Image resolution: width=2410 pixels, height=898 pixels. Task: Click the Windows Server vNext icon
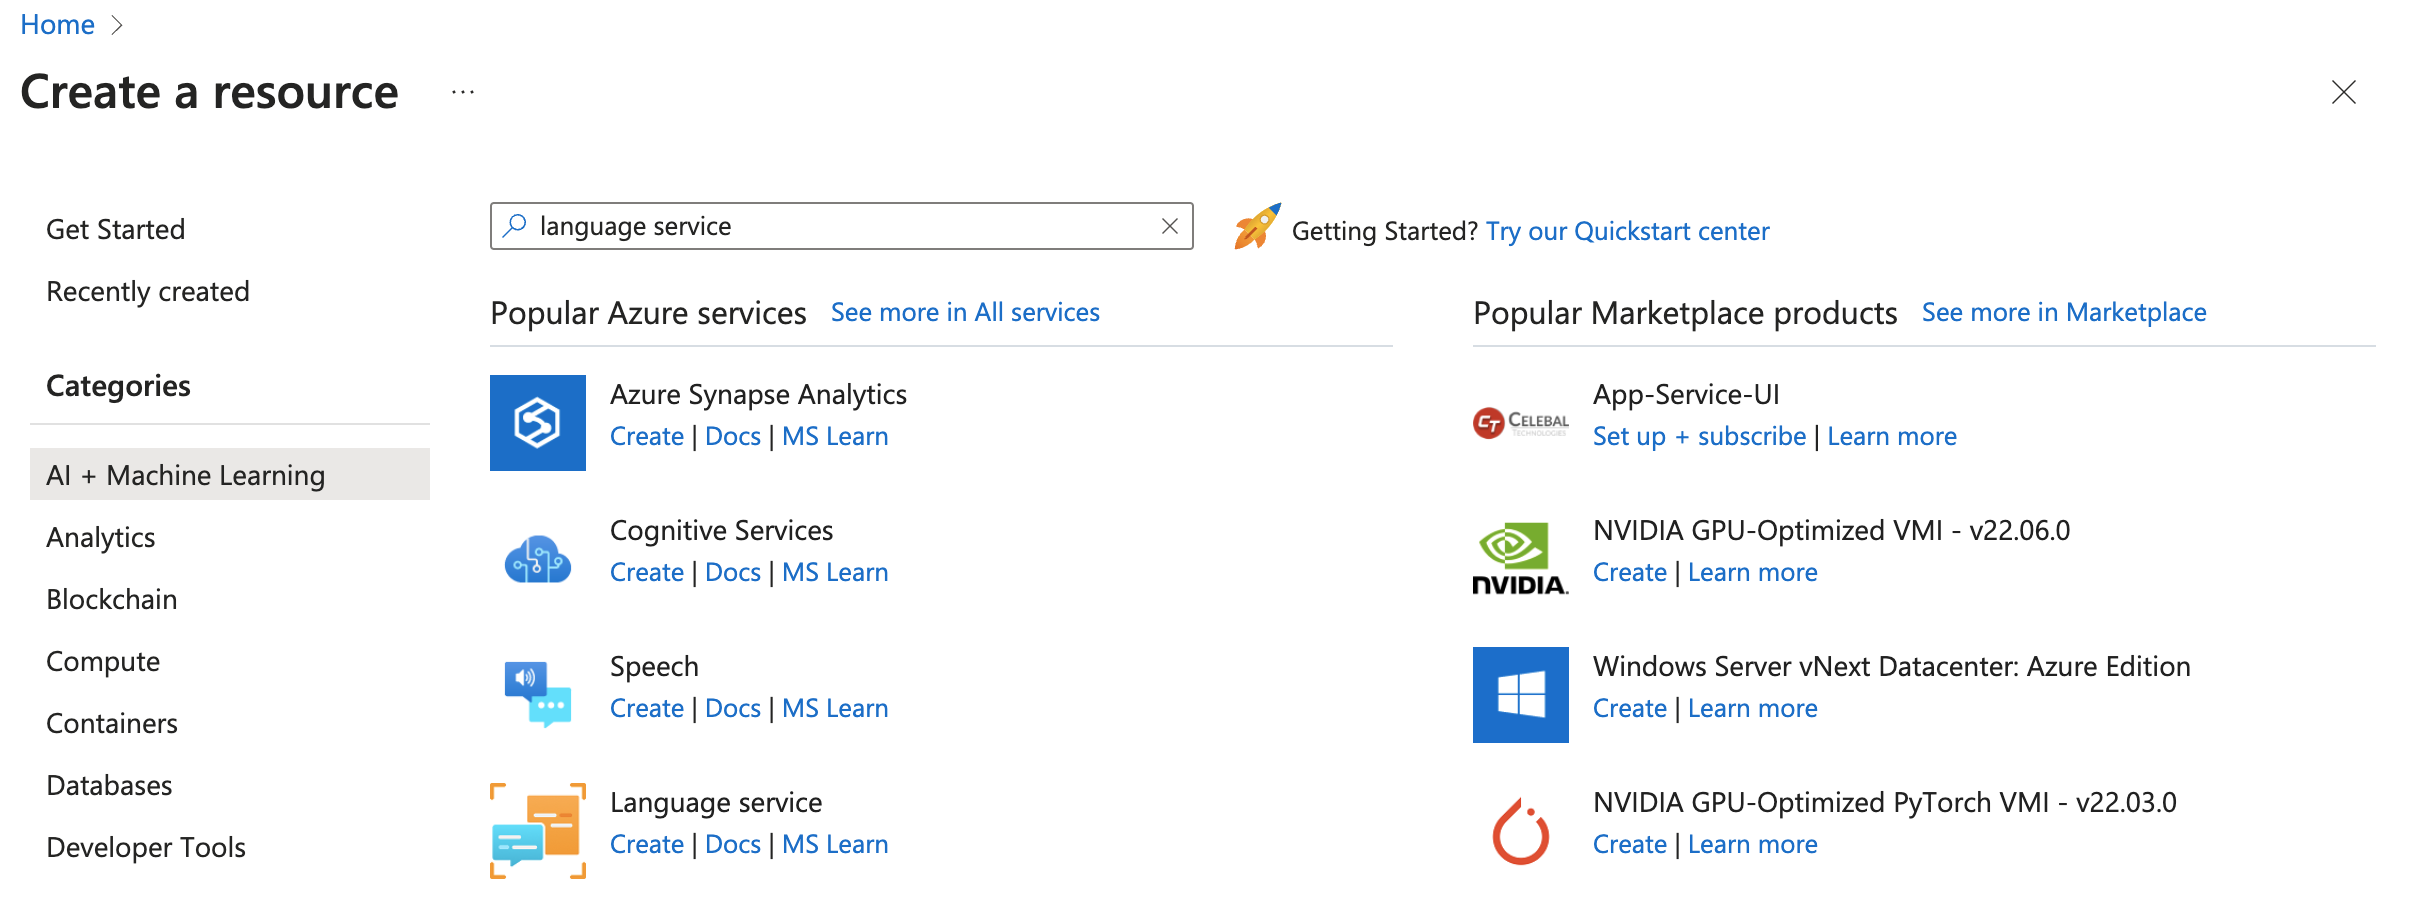(1520, 694)
